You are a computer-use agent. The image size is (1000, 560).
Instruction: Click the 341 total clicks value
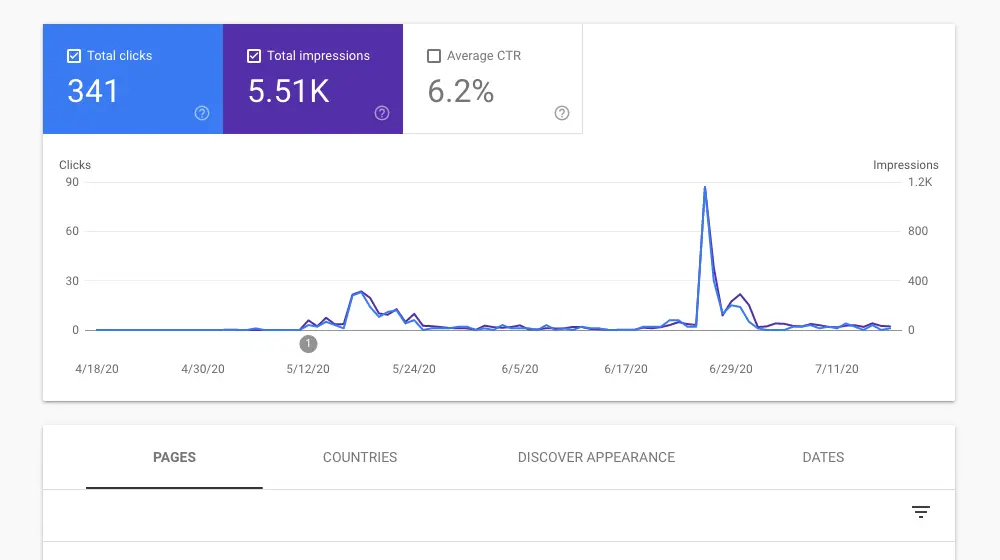pyautogui.click(x=93, y=91)
